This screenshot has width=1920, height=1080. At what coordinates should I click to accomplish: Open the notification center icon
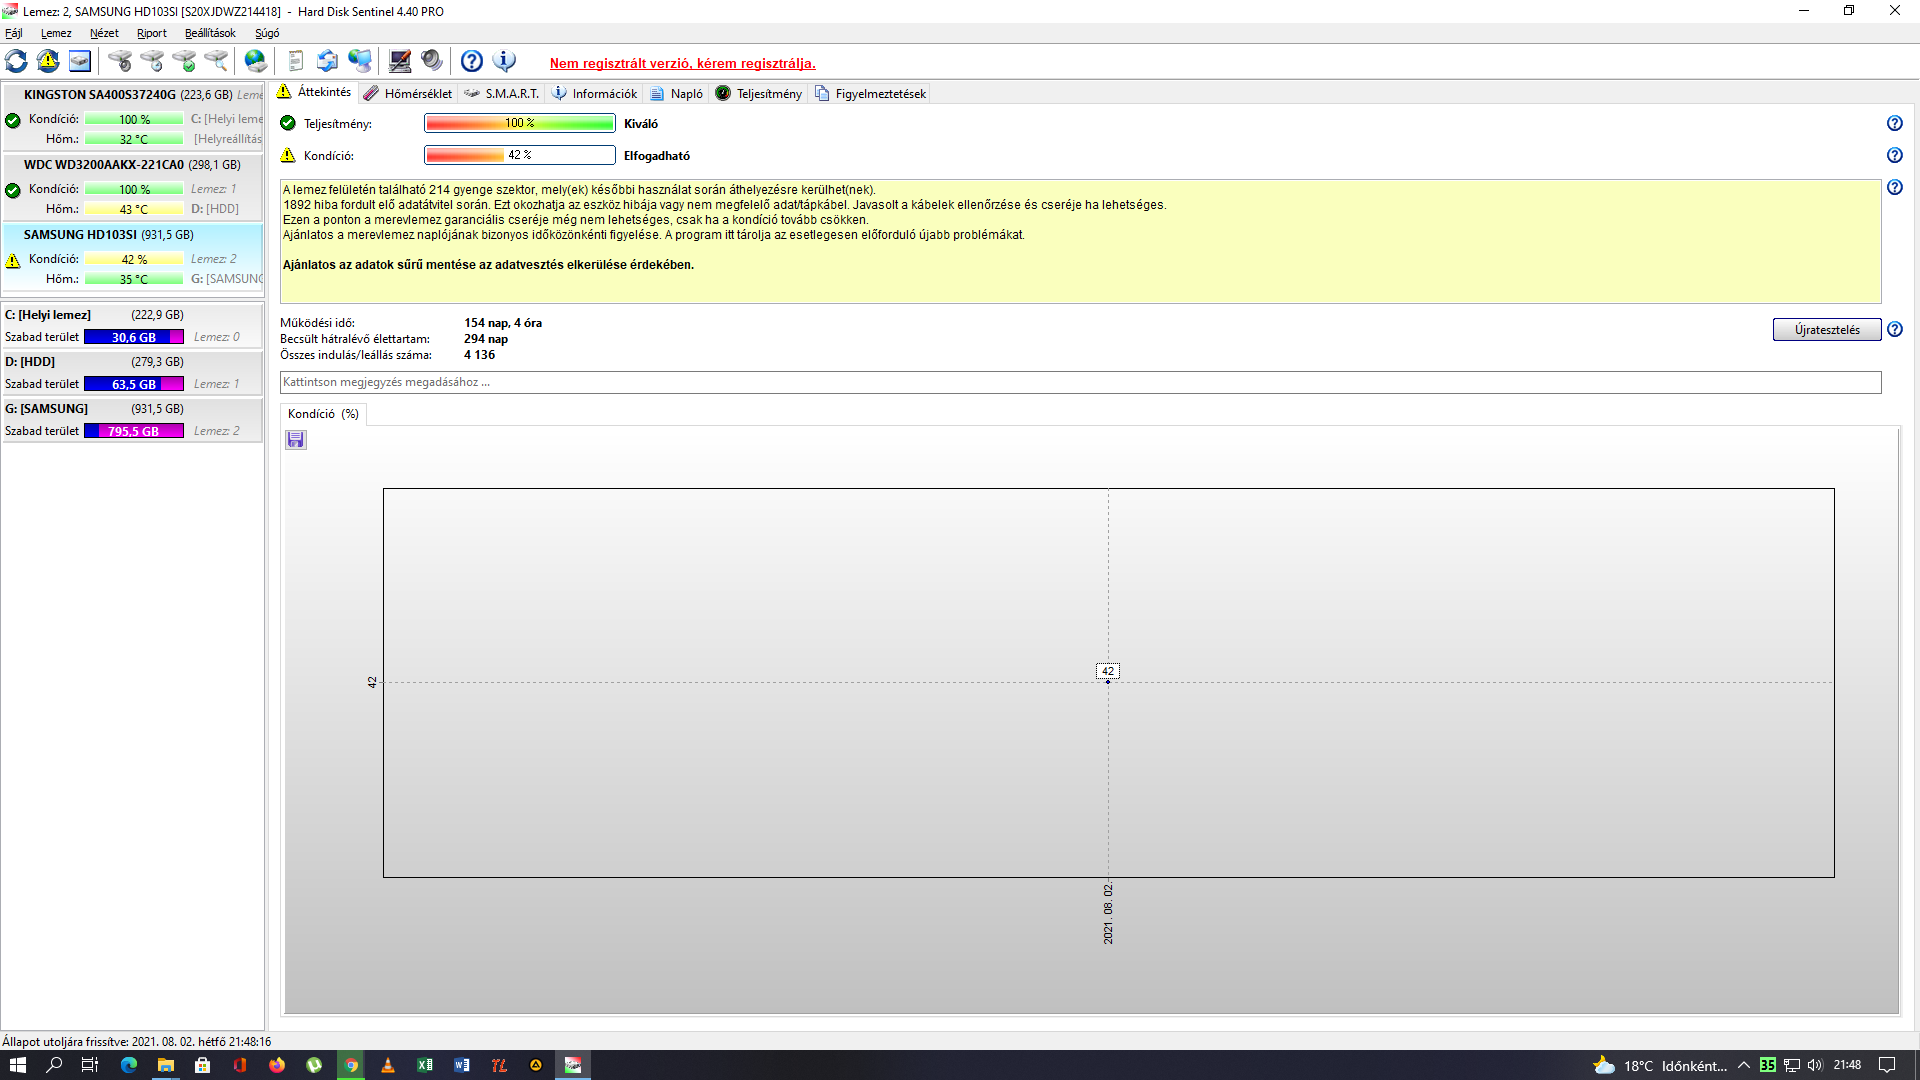click(1887, 1065)
